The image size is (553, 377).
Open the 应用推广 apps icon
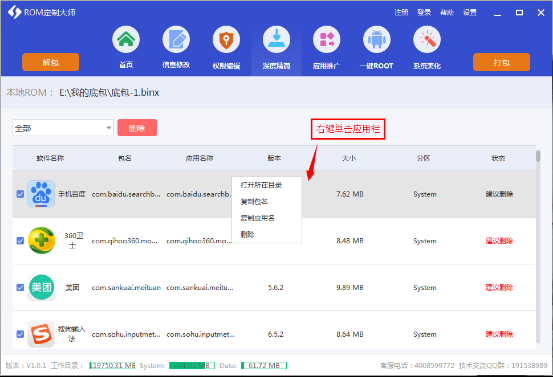point(327,39)
